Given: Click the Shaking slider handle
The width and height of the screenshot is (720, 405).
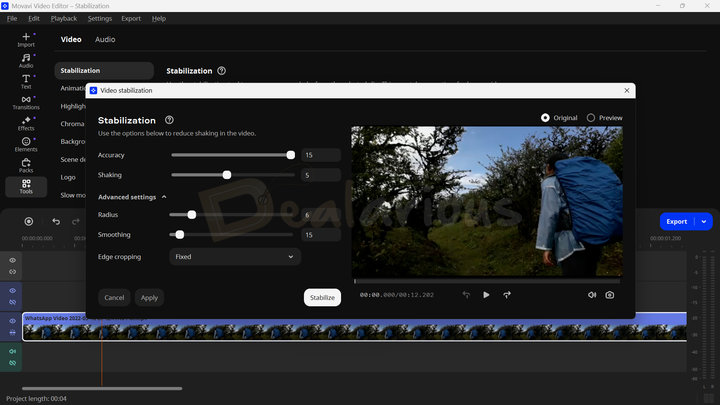Looking at the screenshot, I should click(x=227, y=175).
